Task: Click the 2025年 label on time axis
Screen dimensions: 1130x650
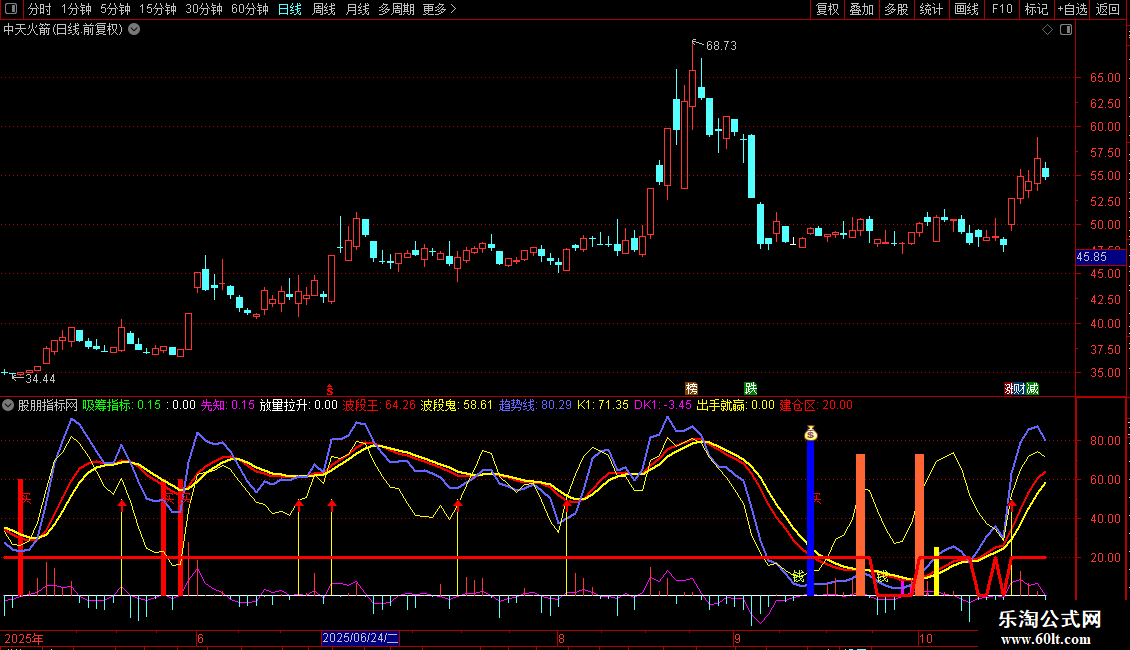Action: point(24,638)
